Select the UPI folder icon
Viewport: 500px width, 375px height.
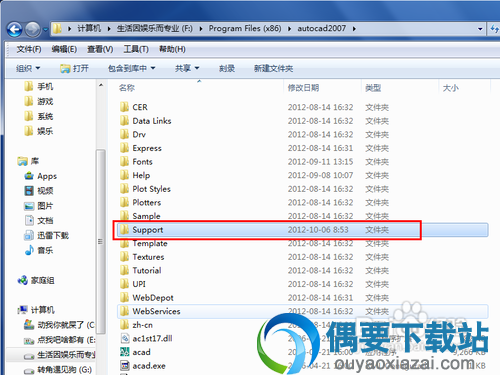[124, 284]
